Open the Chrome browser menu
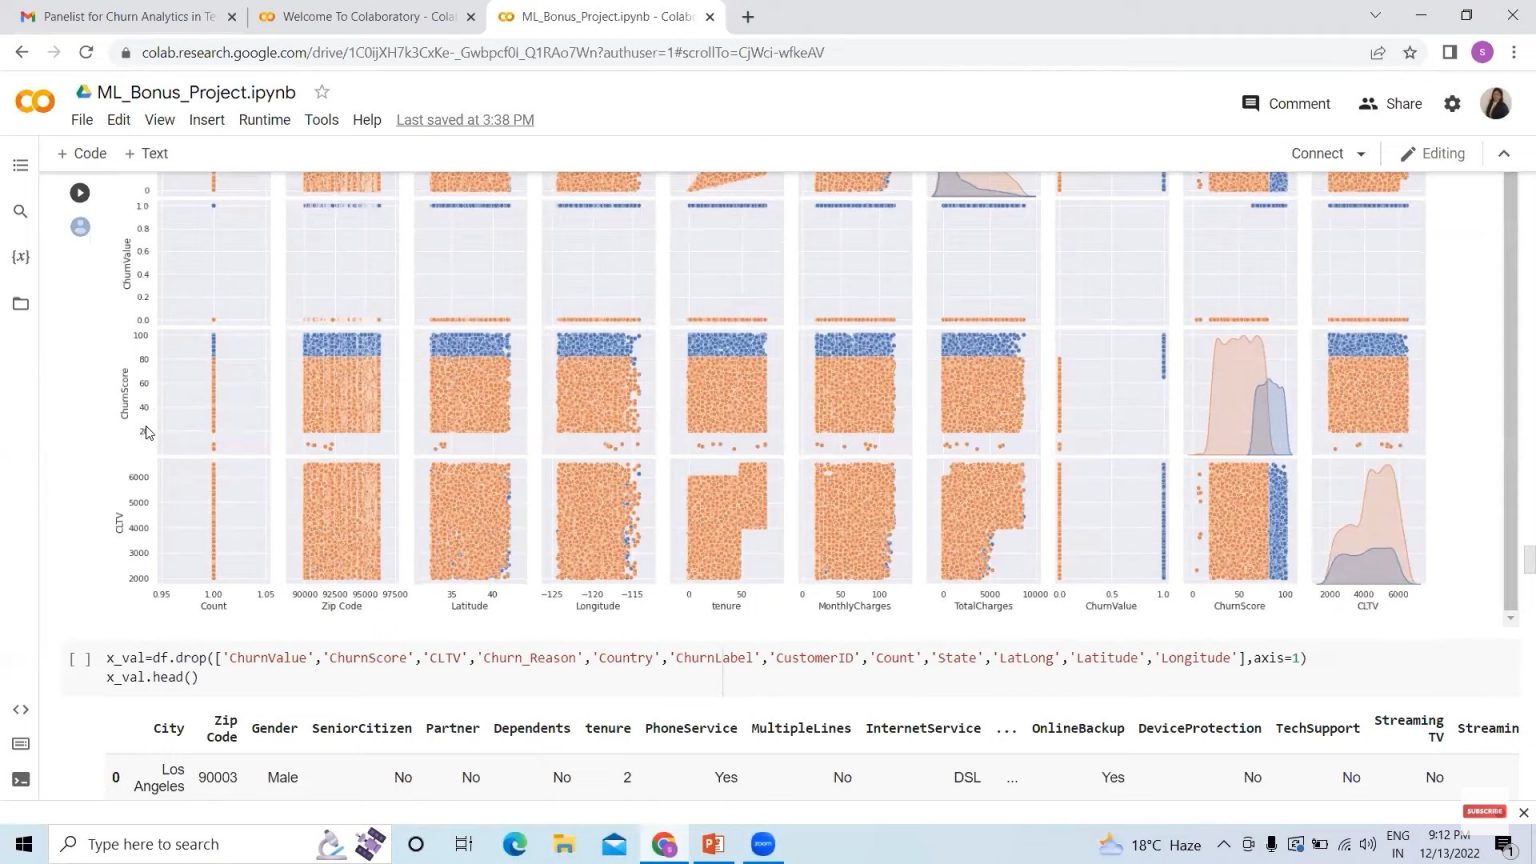 [x=1516, y=52]
